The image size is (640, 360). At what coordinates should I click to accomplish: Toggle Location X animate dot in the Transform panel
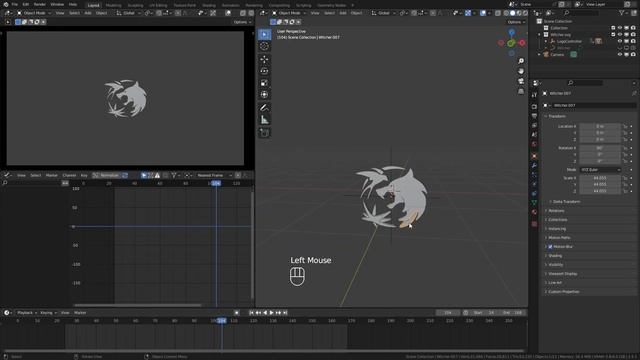pyautogui.click(x=631, y=127)
